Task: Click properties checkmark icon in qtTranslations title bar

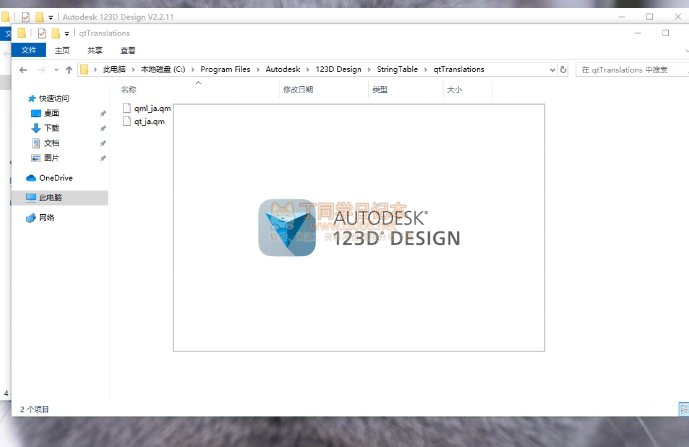Action: (42, 33)
